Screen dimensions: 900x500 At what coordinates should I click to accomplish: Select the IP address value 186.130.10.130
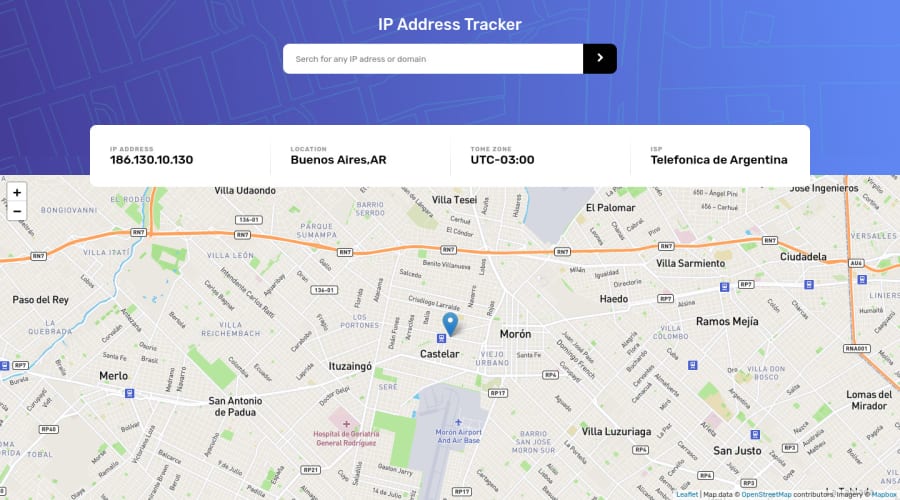coord(152,160)
